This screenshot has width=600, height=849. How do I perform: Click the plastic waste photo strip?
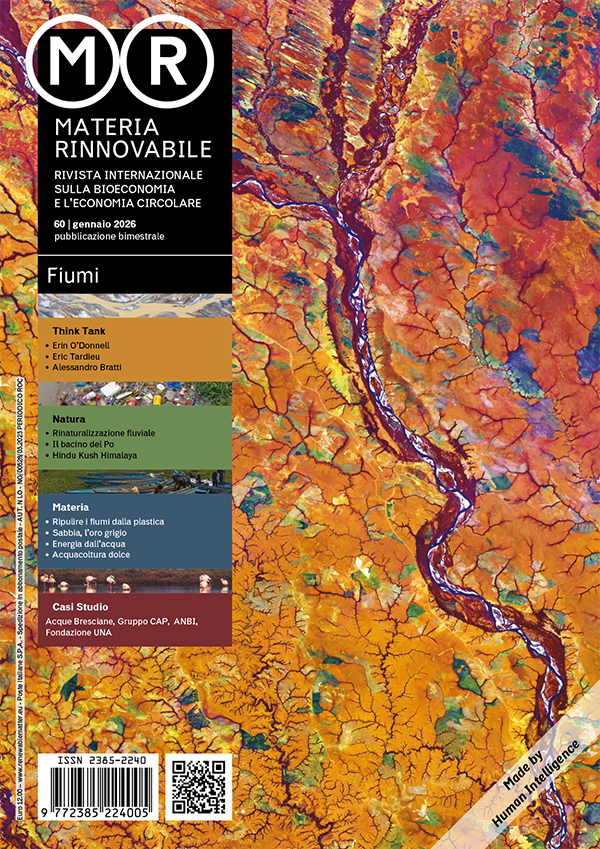(134, 392)
